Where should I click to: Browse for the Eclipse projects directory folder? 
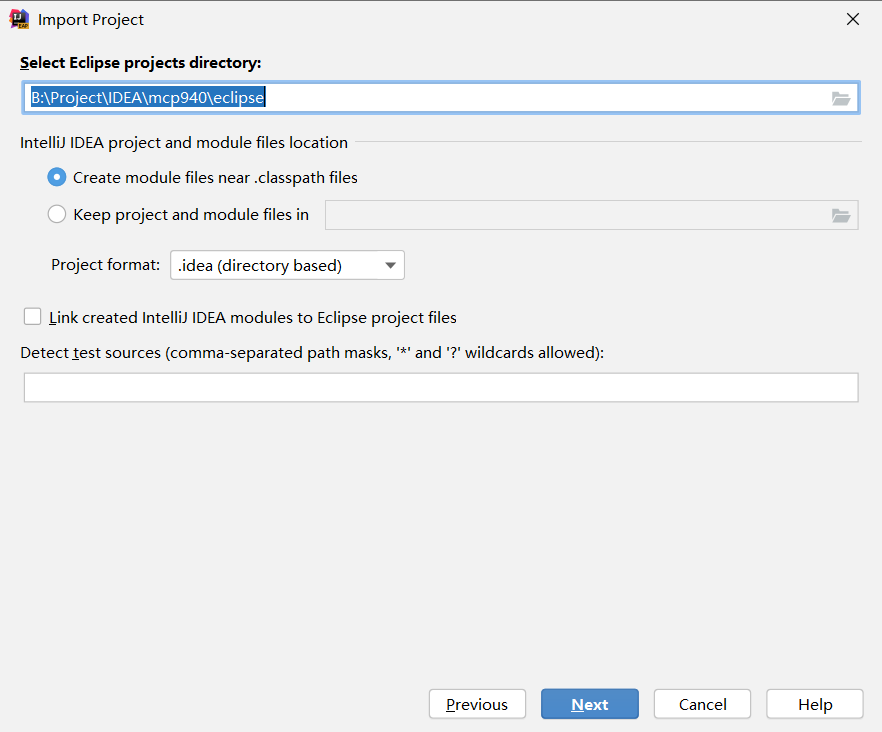[840, 98]
